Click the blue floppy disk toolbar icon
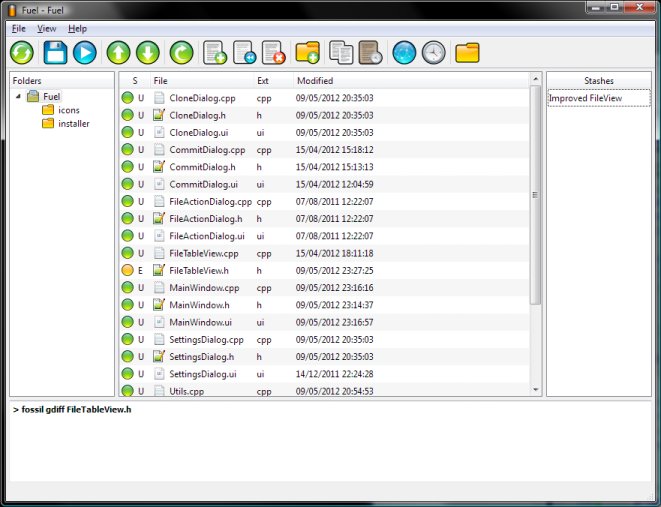Image resolution: width=661 pixels, height=507 pixels. pos(55,53)
